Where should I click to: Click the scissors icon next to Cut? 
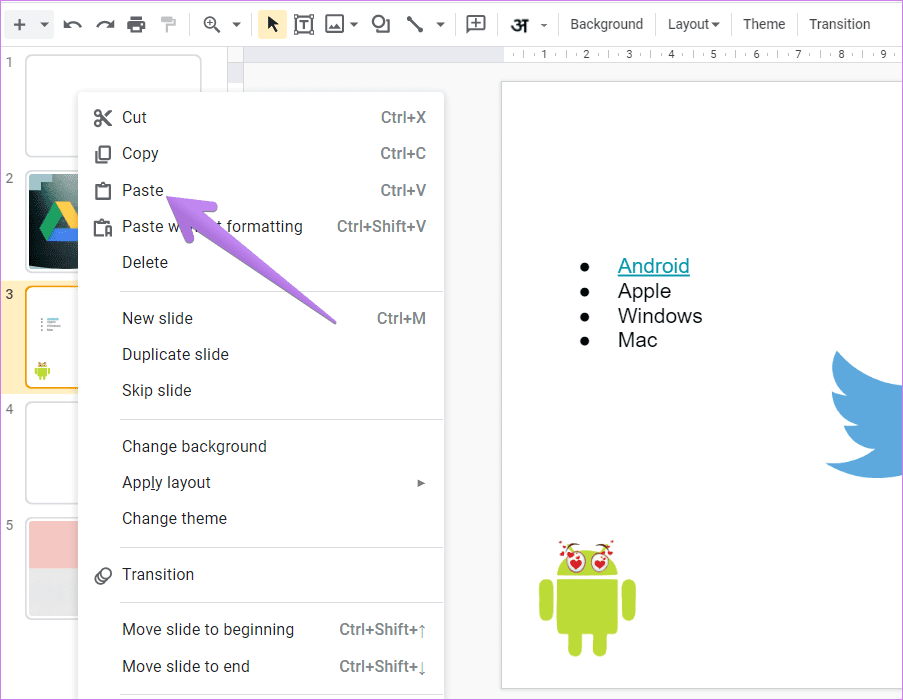(103, 117)
